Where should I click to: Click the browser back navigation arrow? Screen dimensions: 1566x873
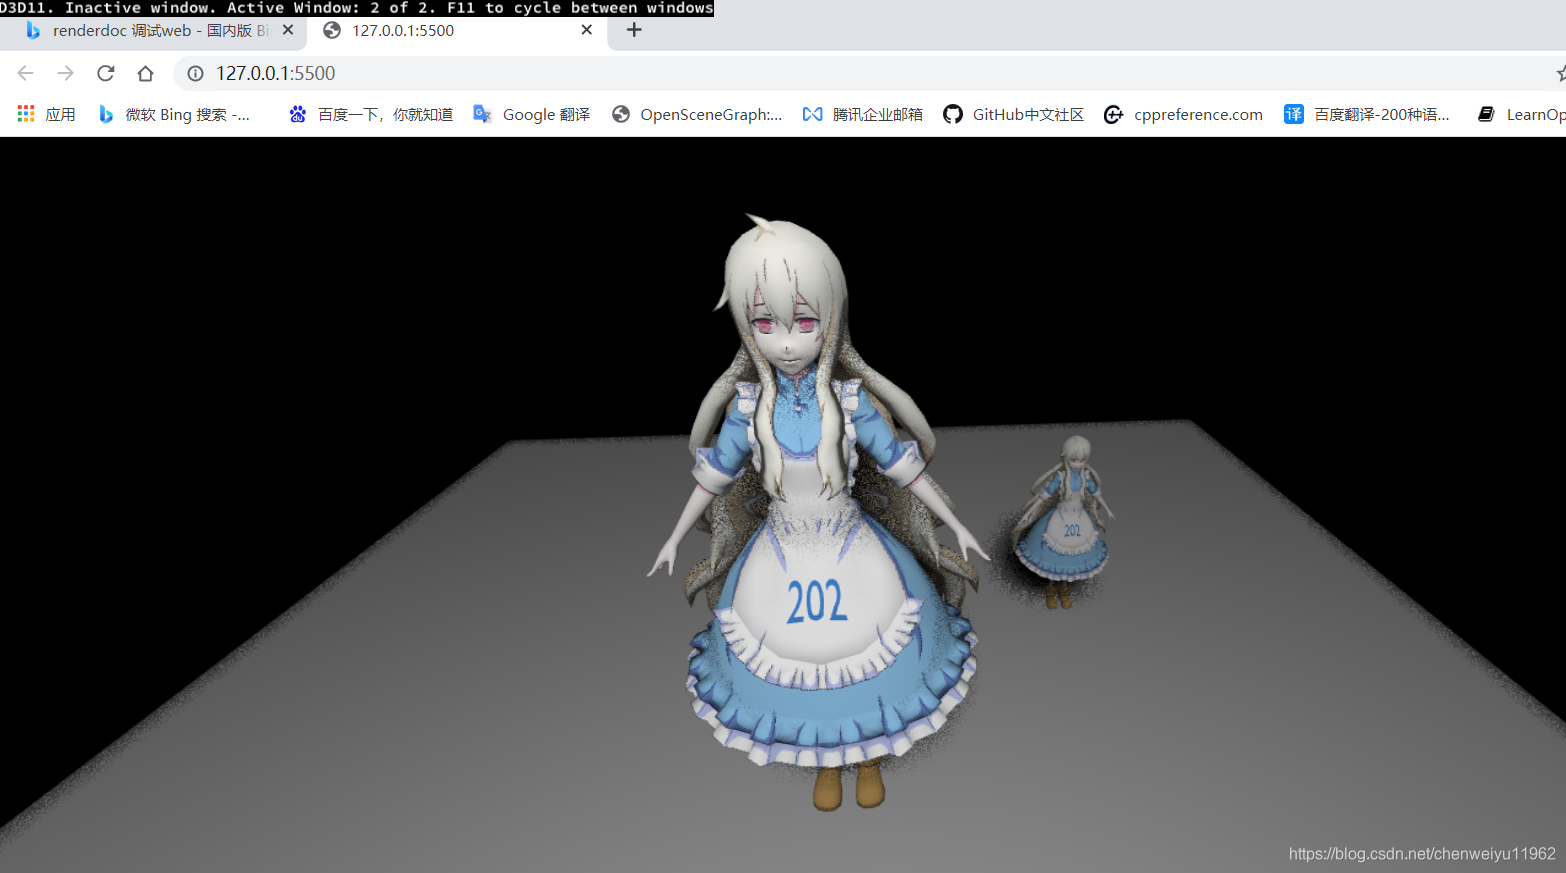[x=25, y=72]
